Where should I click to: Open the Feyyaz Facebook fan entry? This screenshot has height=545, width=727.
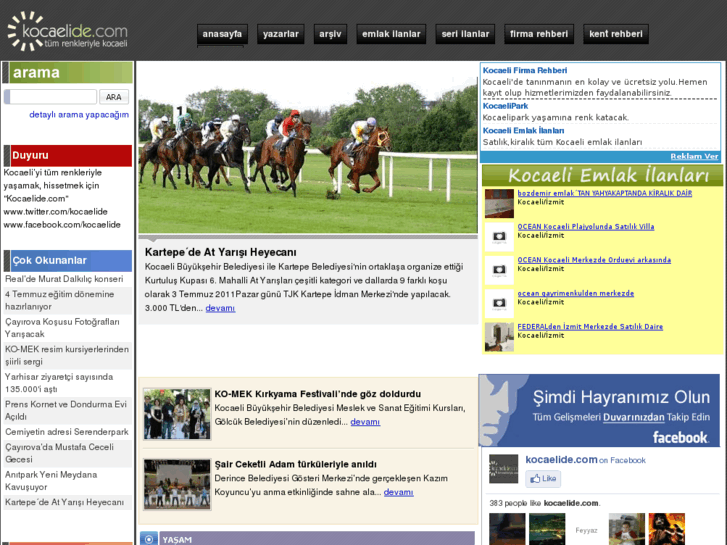586,530
